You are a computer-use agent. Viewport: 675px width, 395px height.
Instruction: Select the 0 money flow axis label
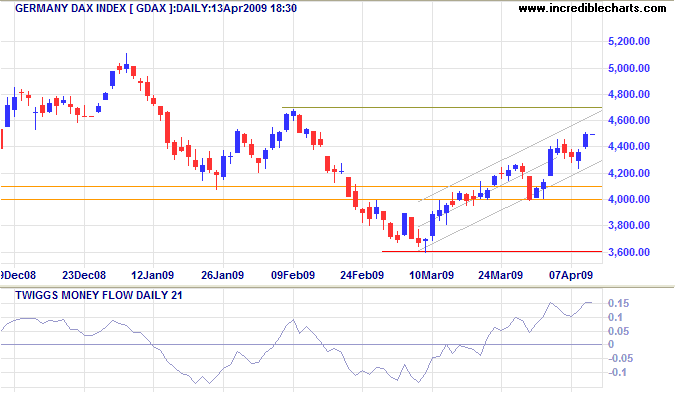611,345
